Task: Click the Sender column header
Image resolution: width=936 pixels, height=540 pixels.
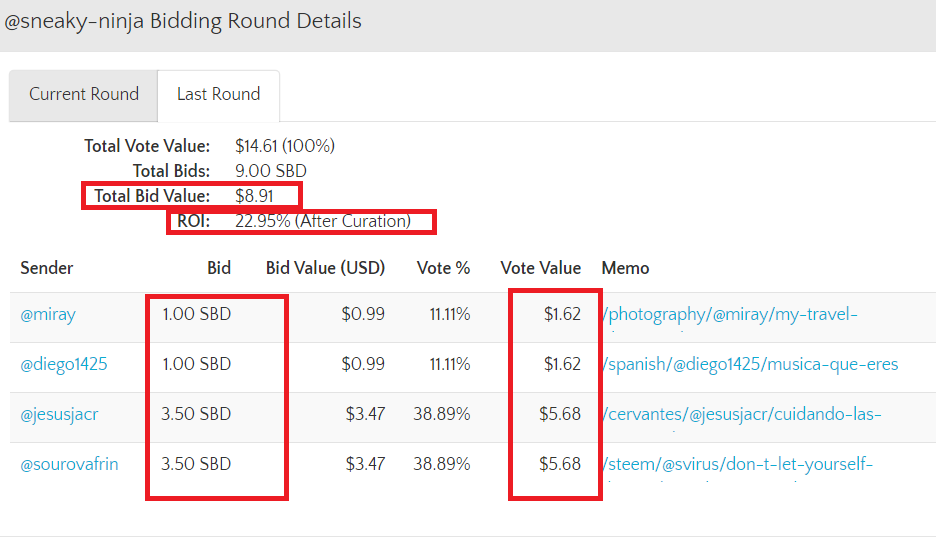Action: (x=47, y=268)
